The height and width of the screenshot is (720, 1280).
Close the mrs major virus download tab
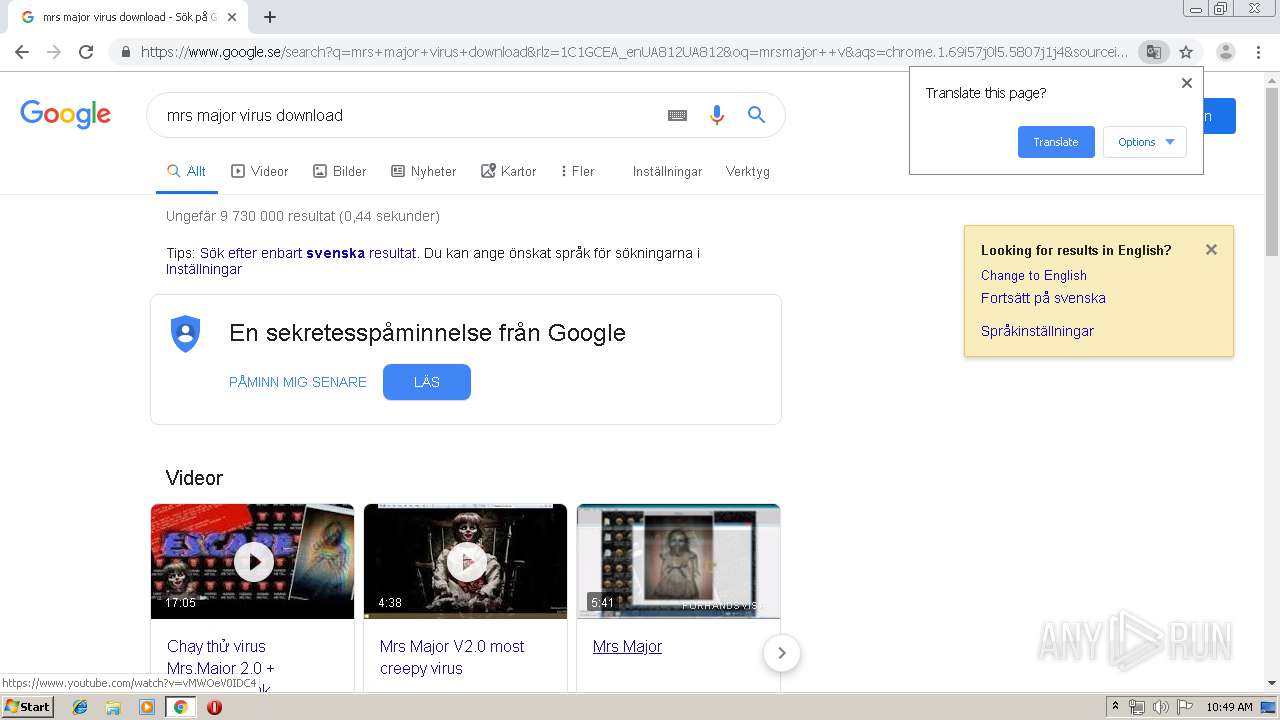point(232,17)
